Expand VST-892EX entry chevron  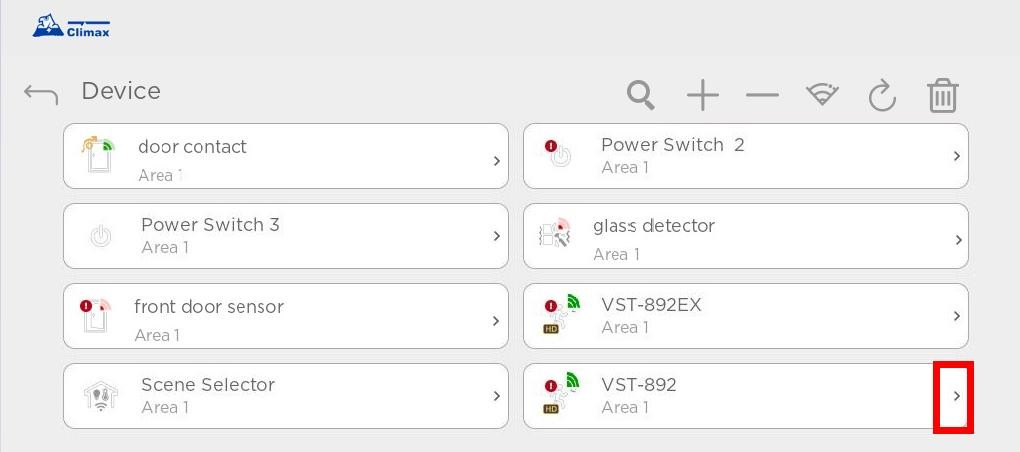tap(957, 316)
